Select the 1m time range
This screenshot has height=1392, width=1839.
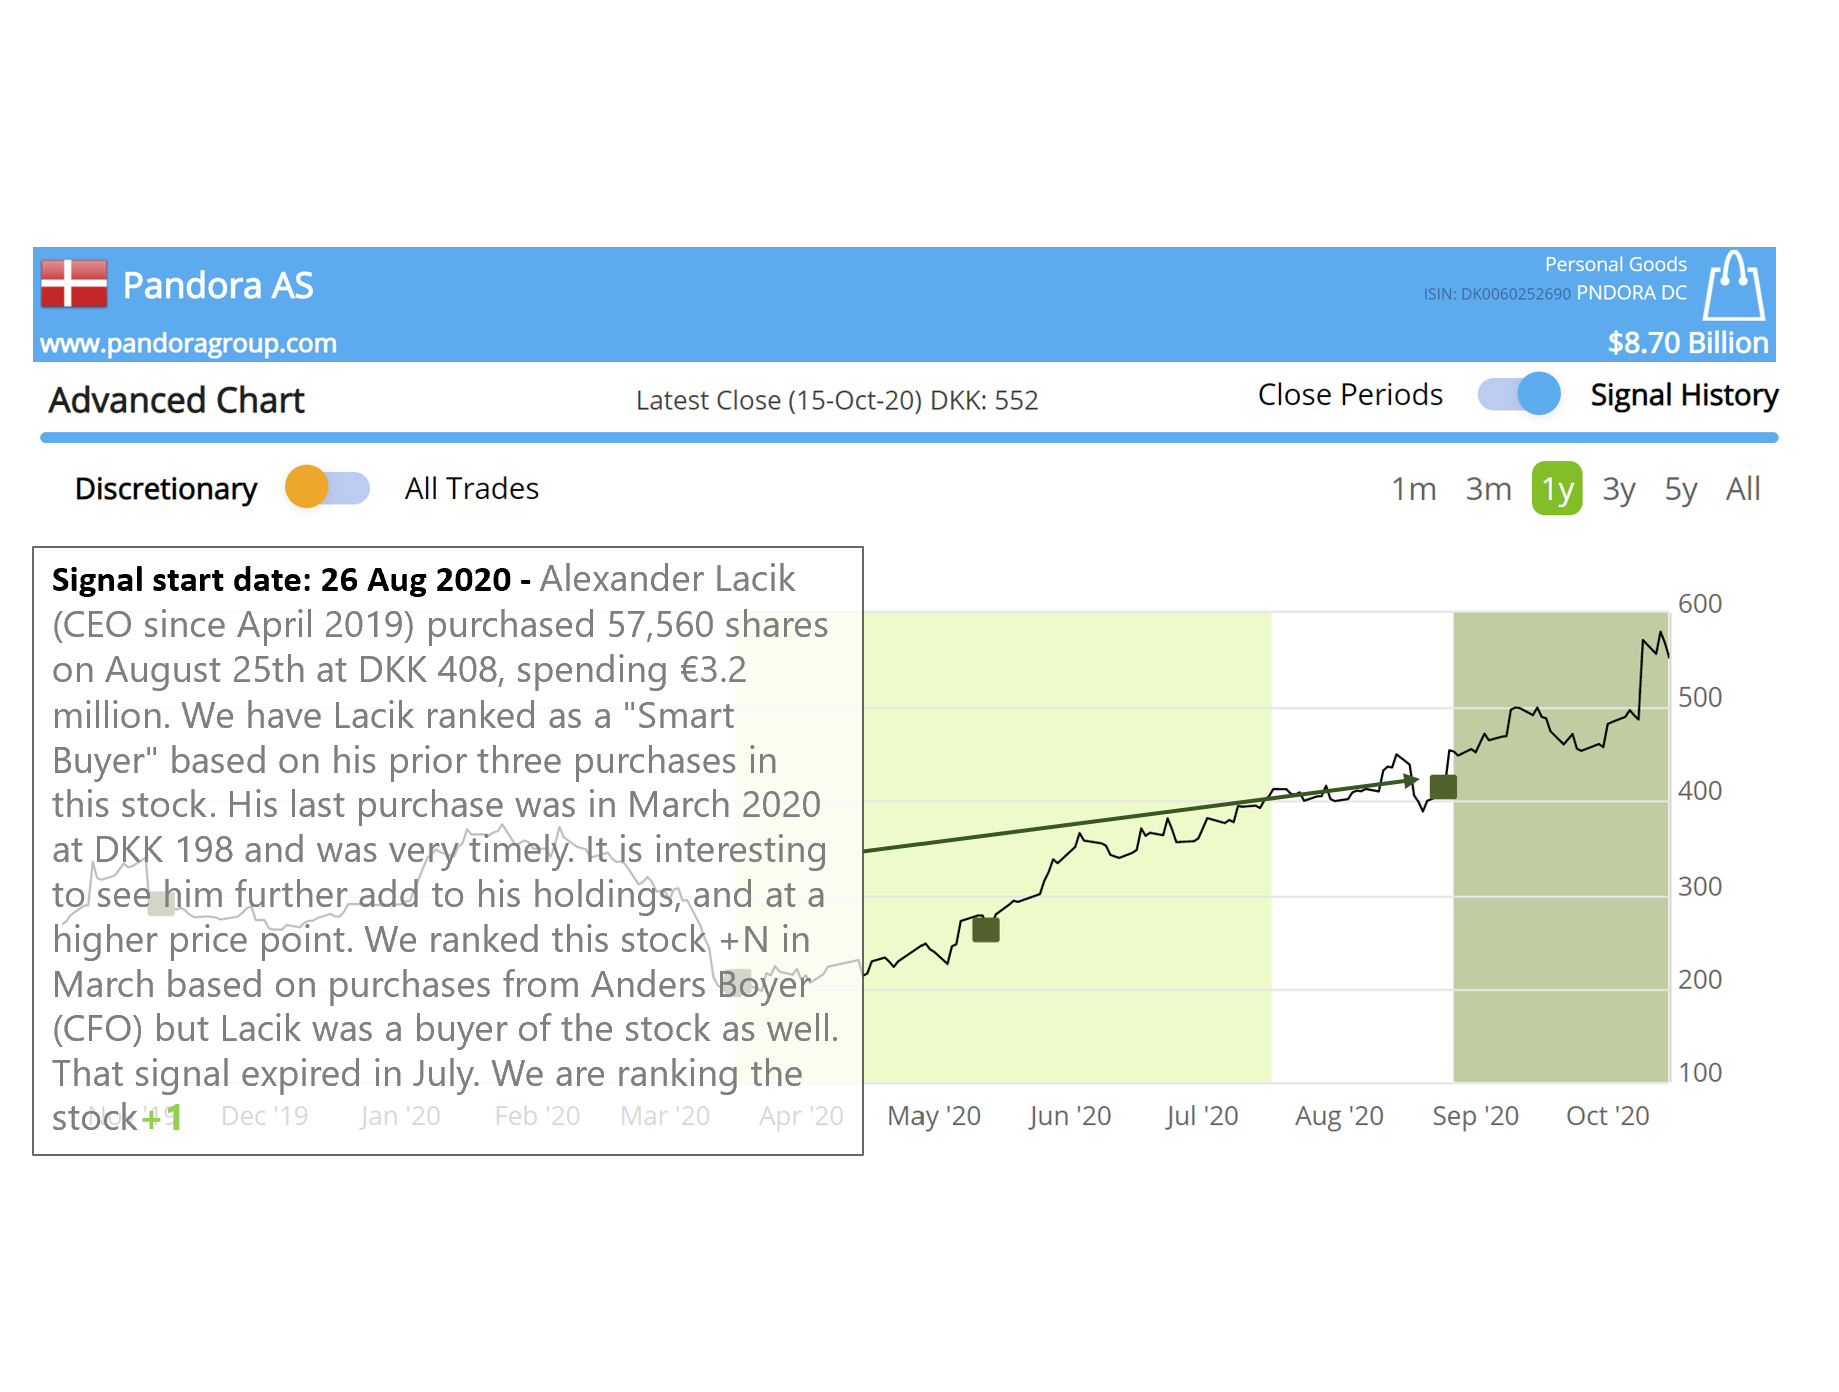[x=1413, y=489]
